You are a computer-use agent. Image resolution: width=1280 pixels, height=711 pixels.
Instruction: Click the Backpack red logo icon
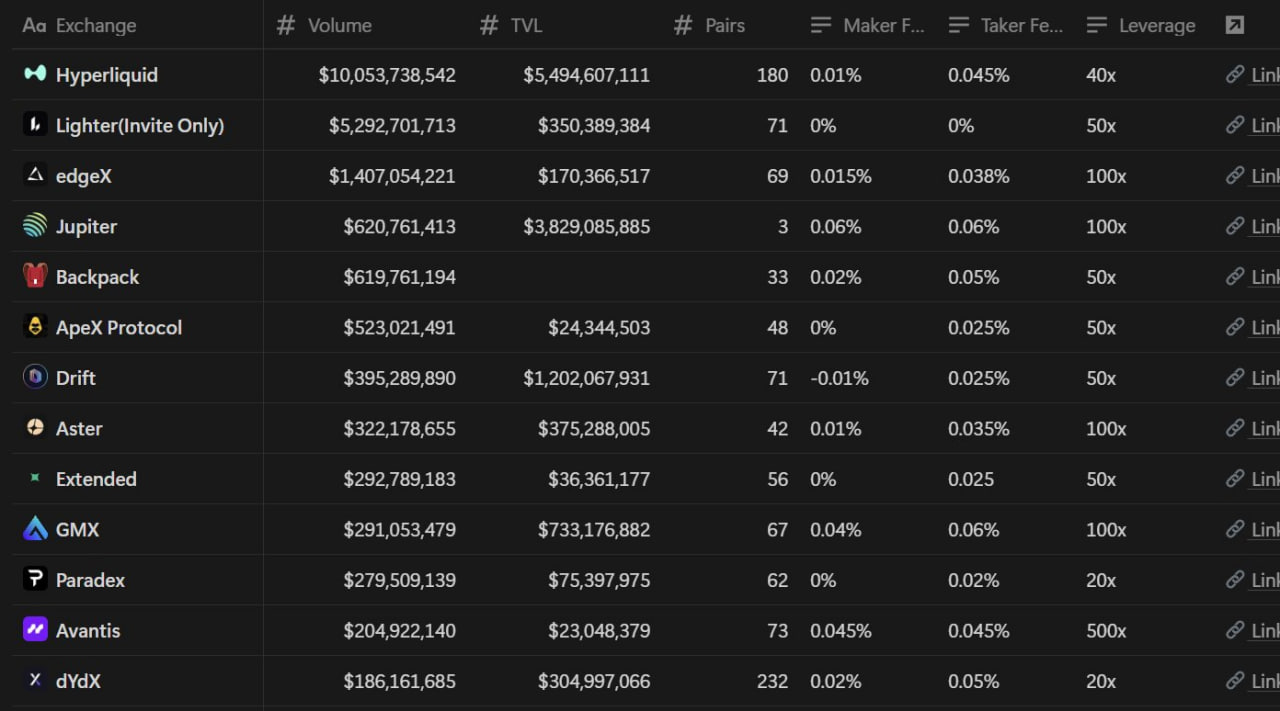35,277
